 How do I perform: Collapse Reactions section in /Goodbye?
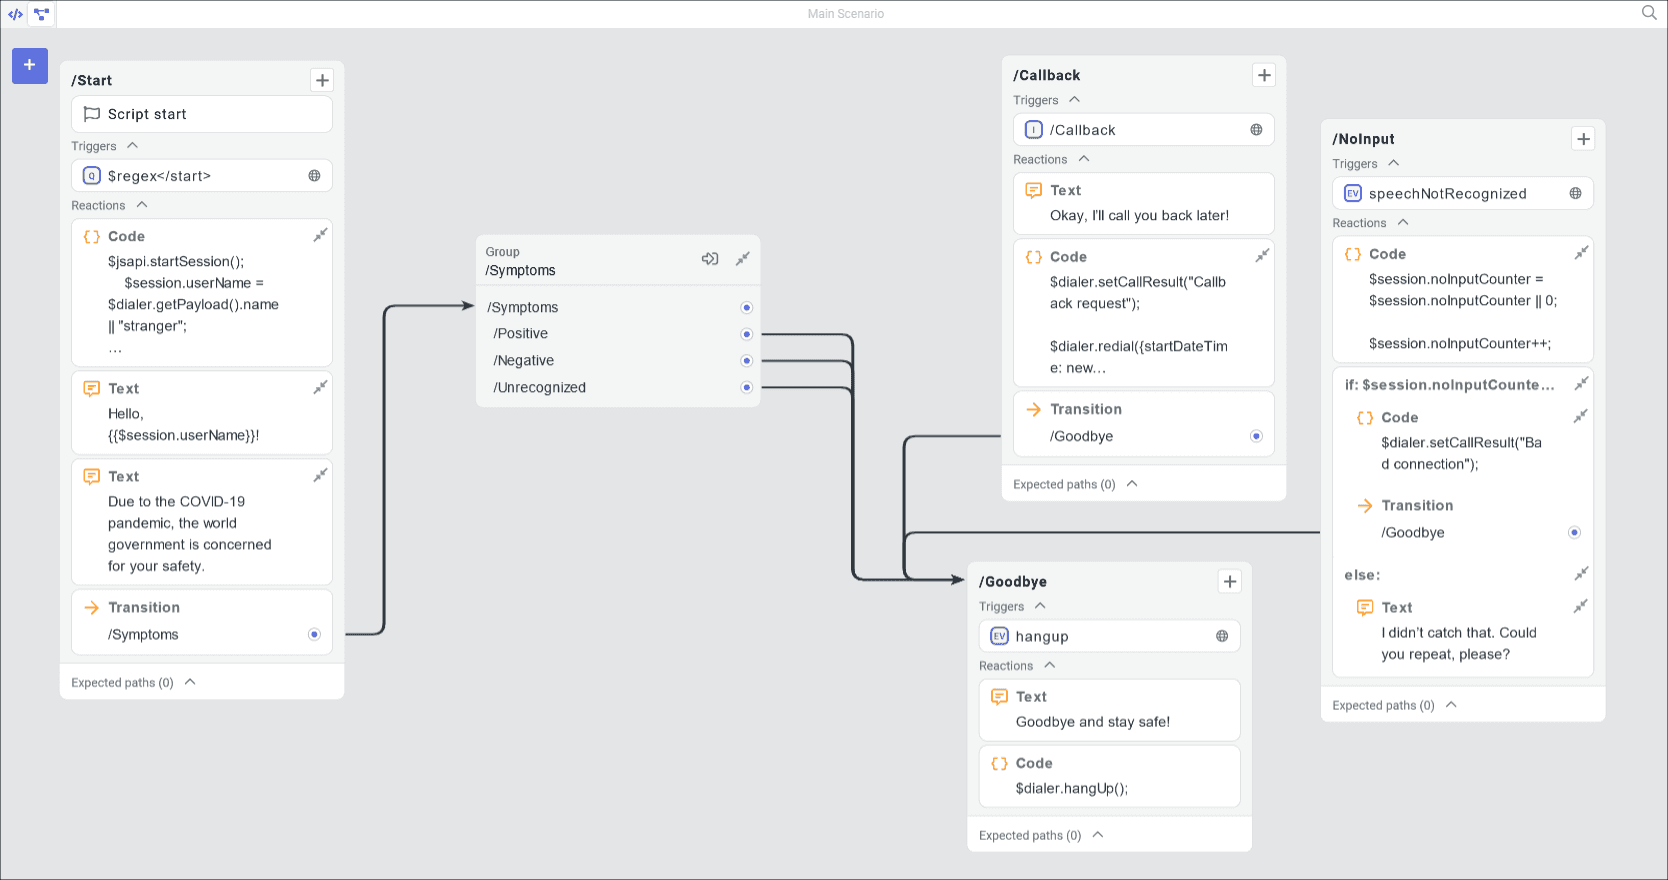click(x=1050, y=665)
